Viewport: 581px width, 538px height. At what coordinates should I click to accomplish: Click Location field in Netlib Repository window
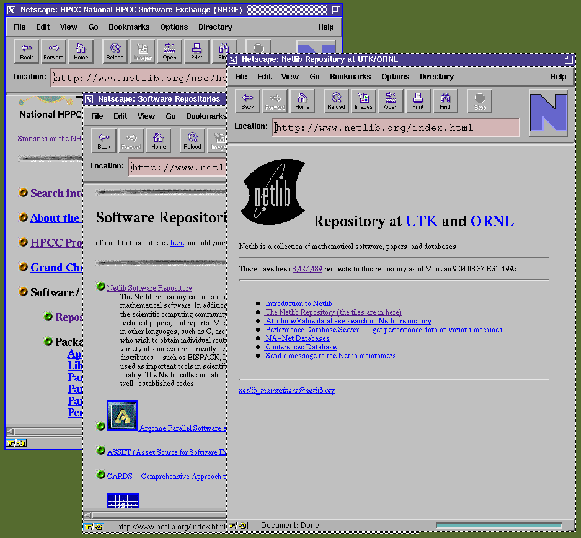(396, 127)
